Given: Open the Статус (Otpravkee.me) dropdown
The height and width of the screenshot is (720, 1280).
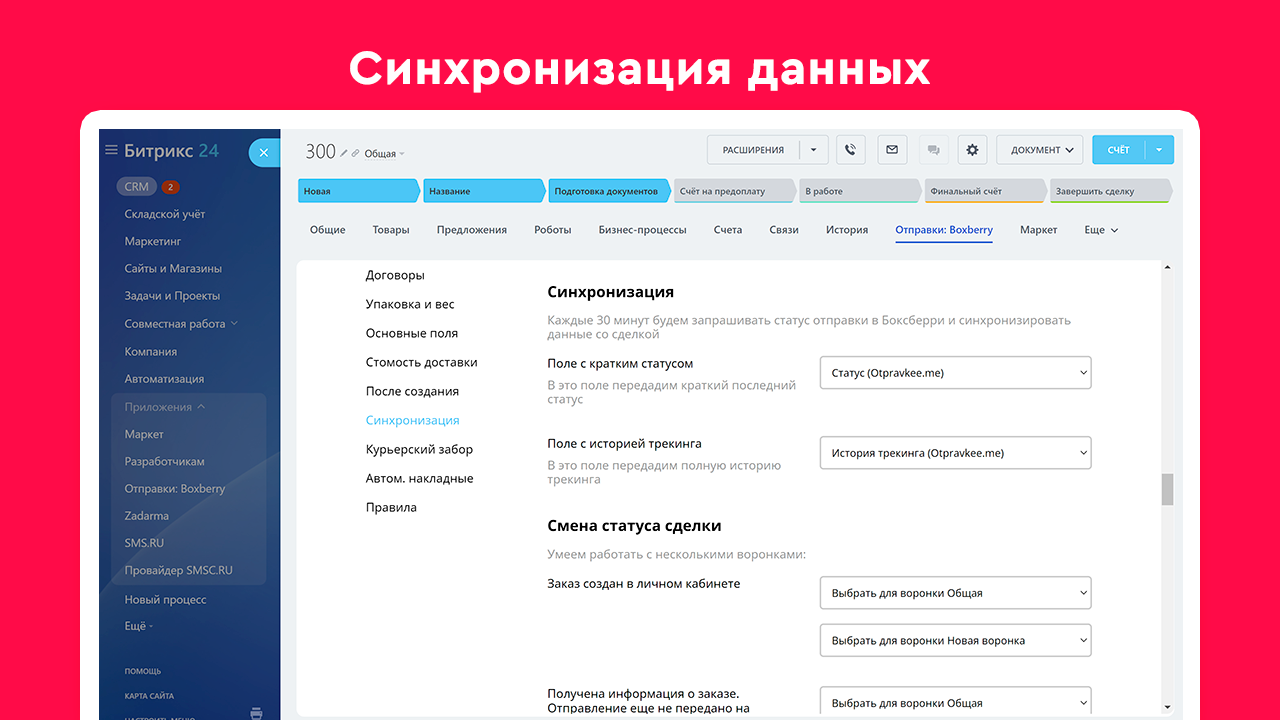Looking at the screenshot, I should 954,373.
